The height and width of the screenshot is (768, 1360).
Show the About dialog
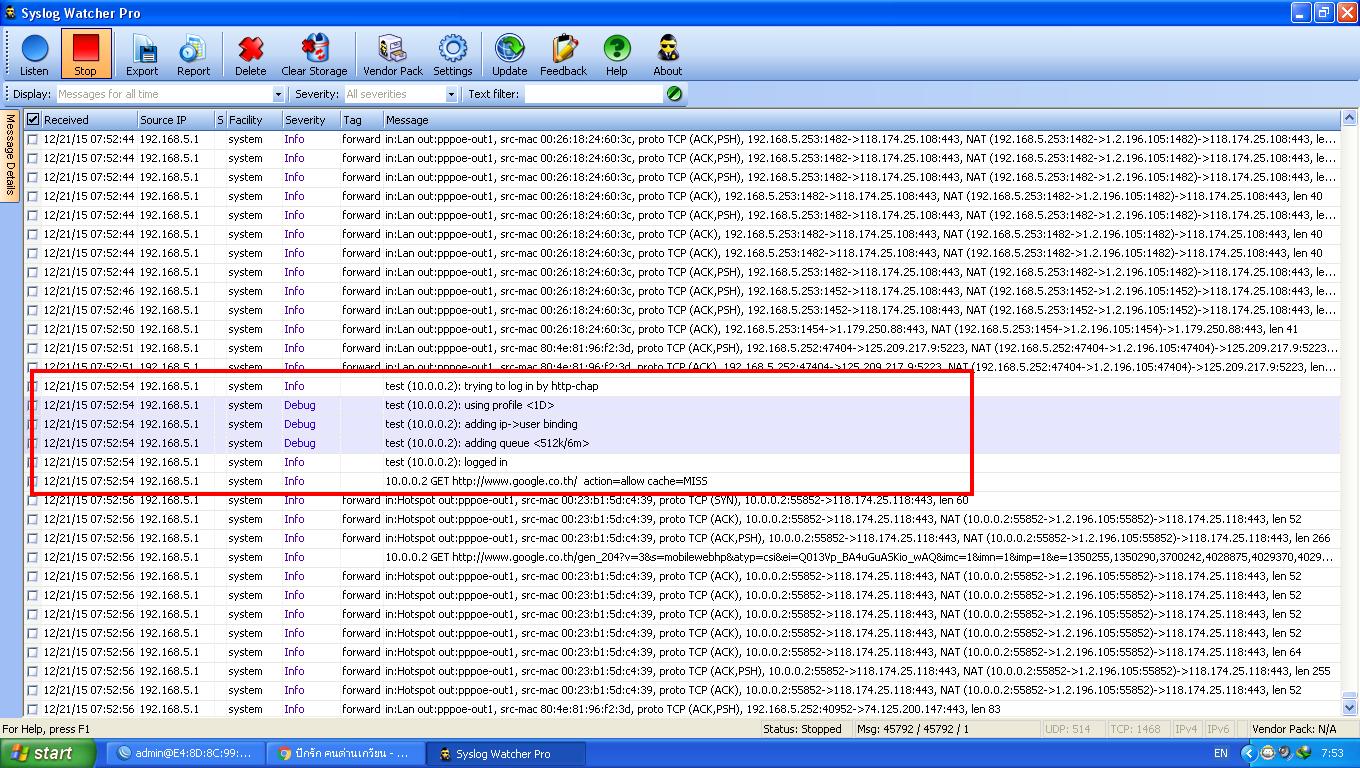(668, 54)
